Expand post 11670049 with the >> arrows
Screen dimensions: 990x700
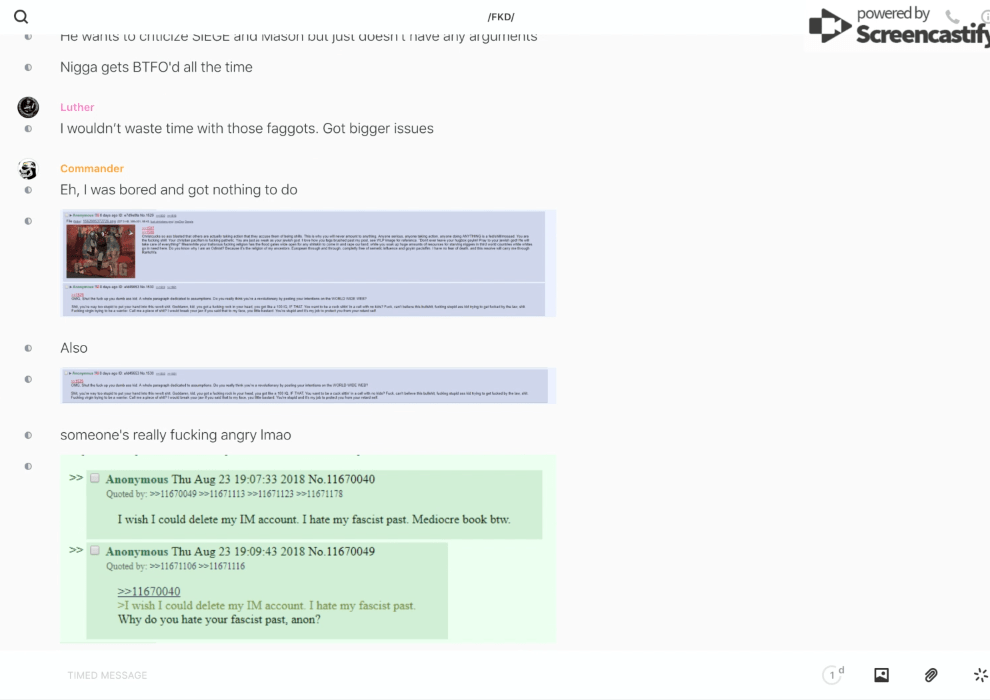pyautogui.click(x=76, y=550)
